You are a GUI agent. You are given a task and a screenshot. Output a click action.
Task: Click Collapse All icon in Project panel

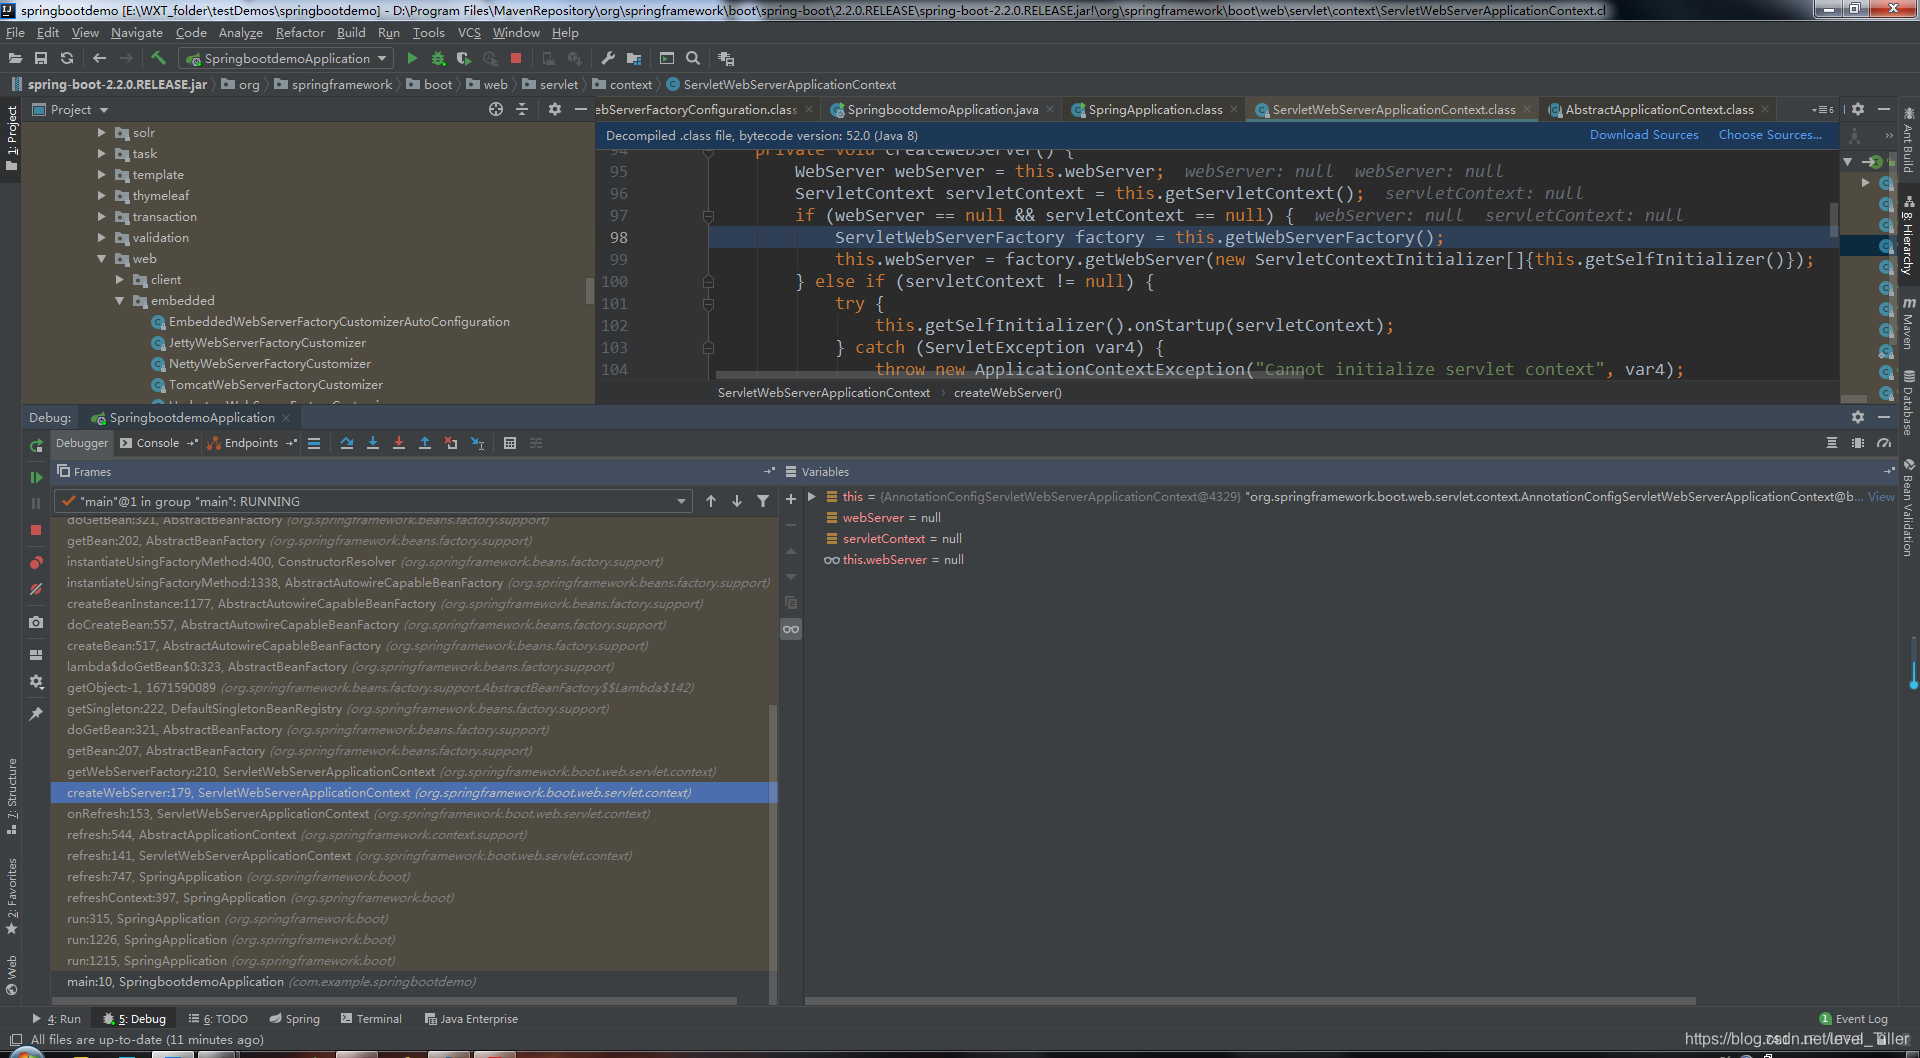click(522, 109)
